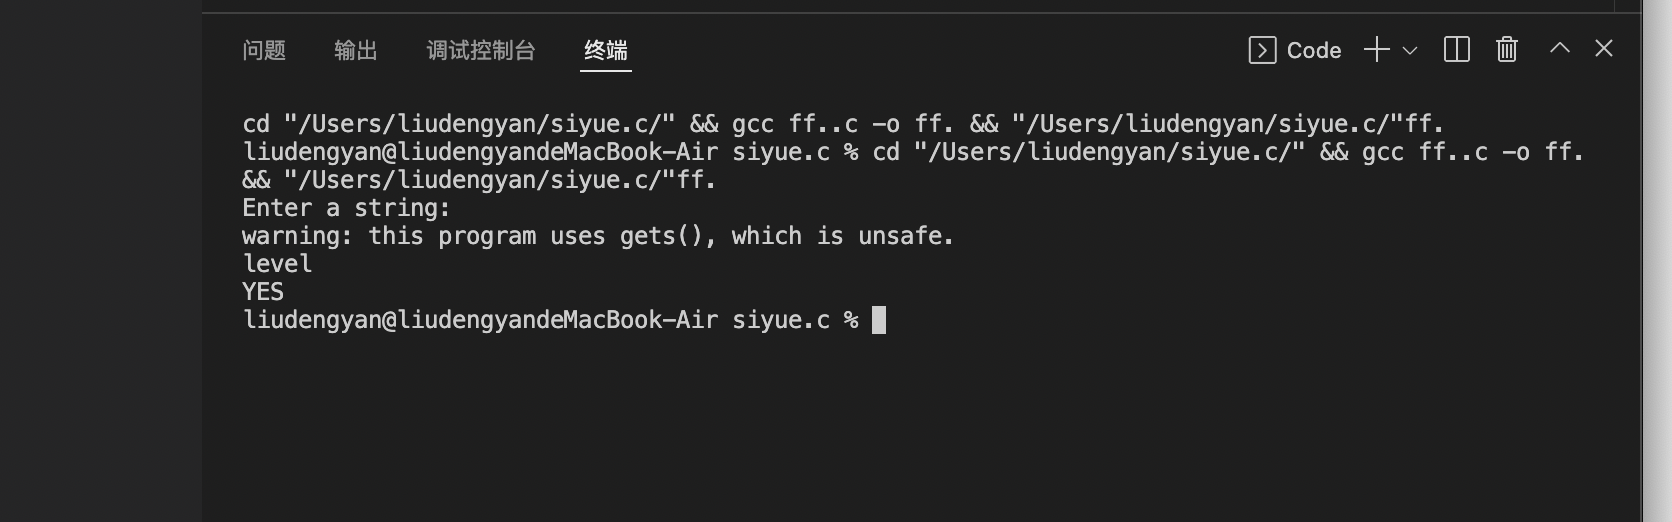Click the gets() unsafe warning line
The height and width of the screenshot is (522, 1672).
(598, 236)
